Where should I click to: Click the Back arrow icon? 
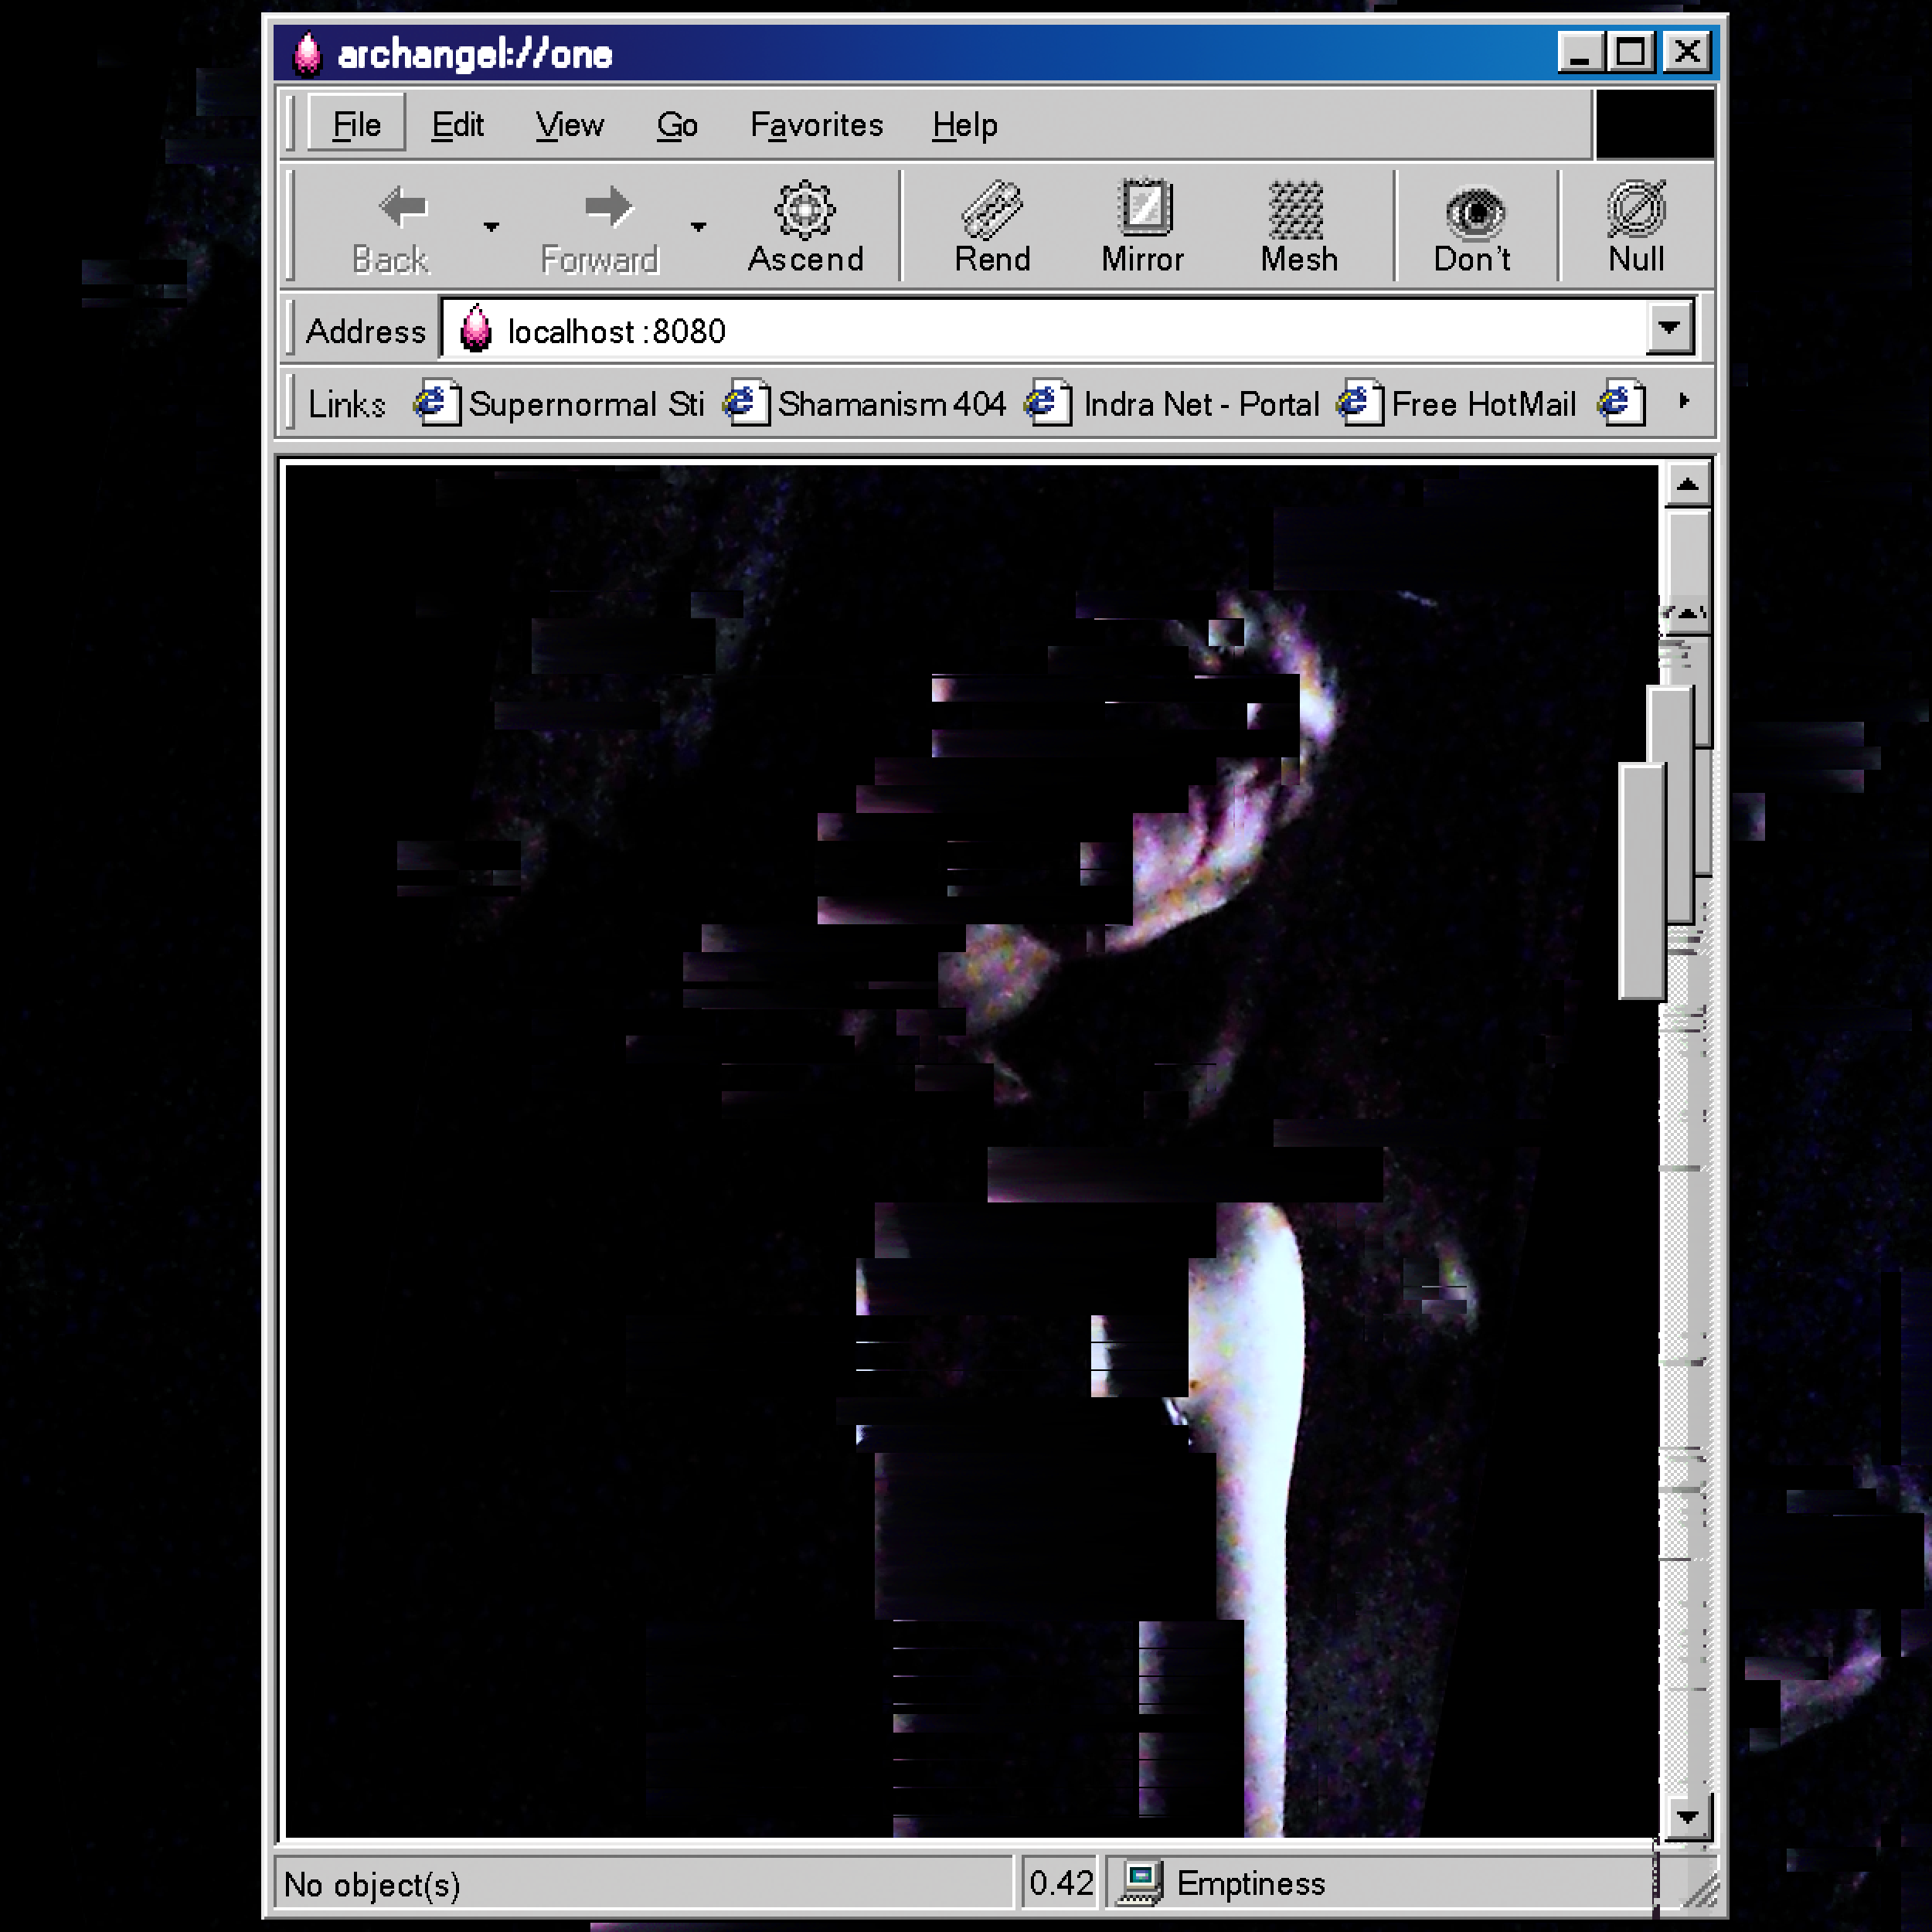[403, 207]
